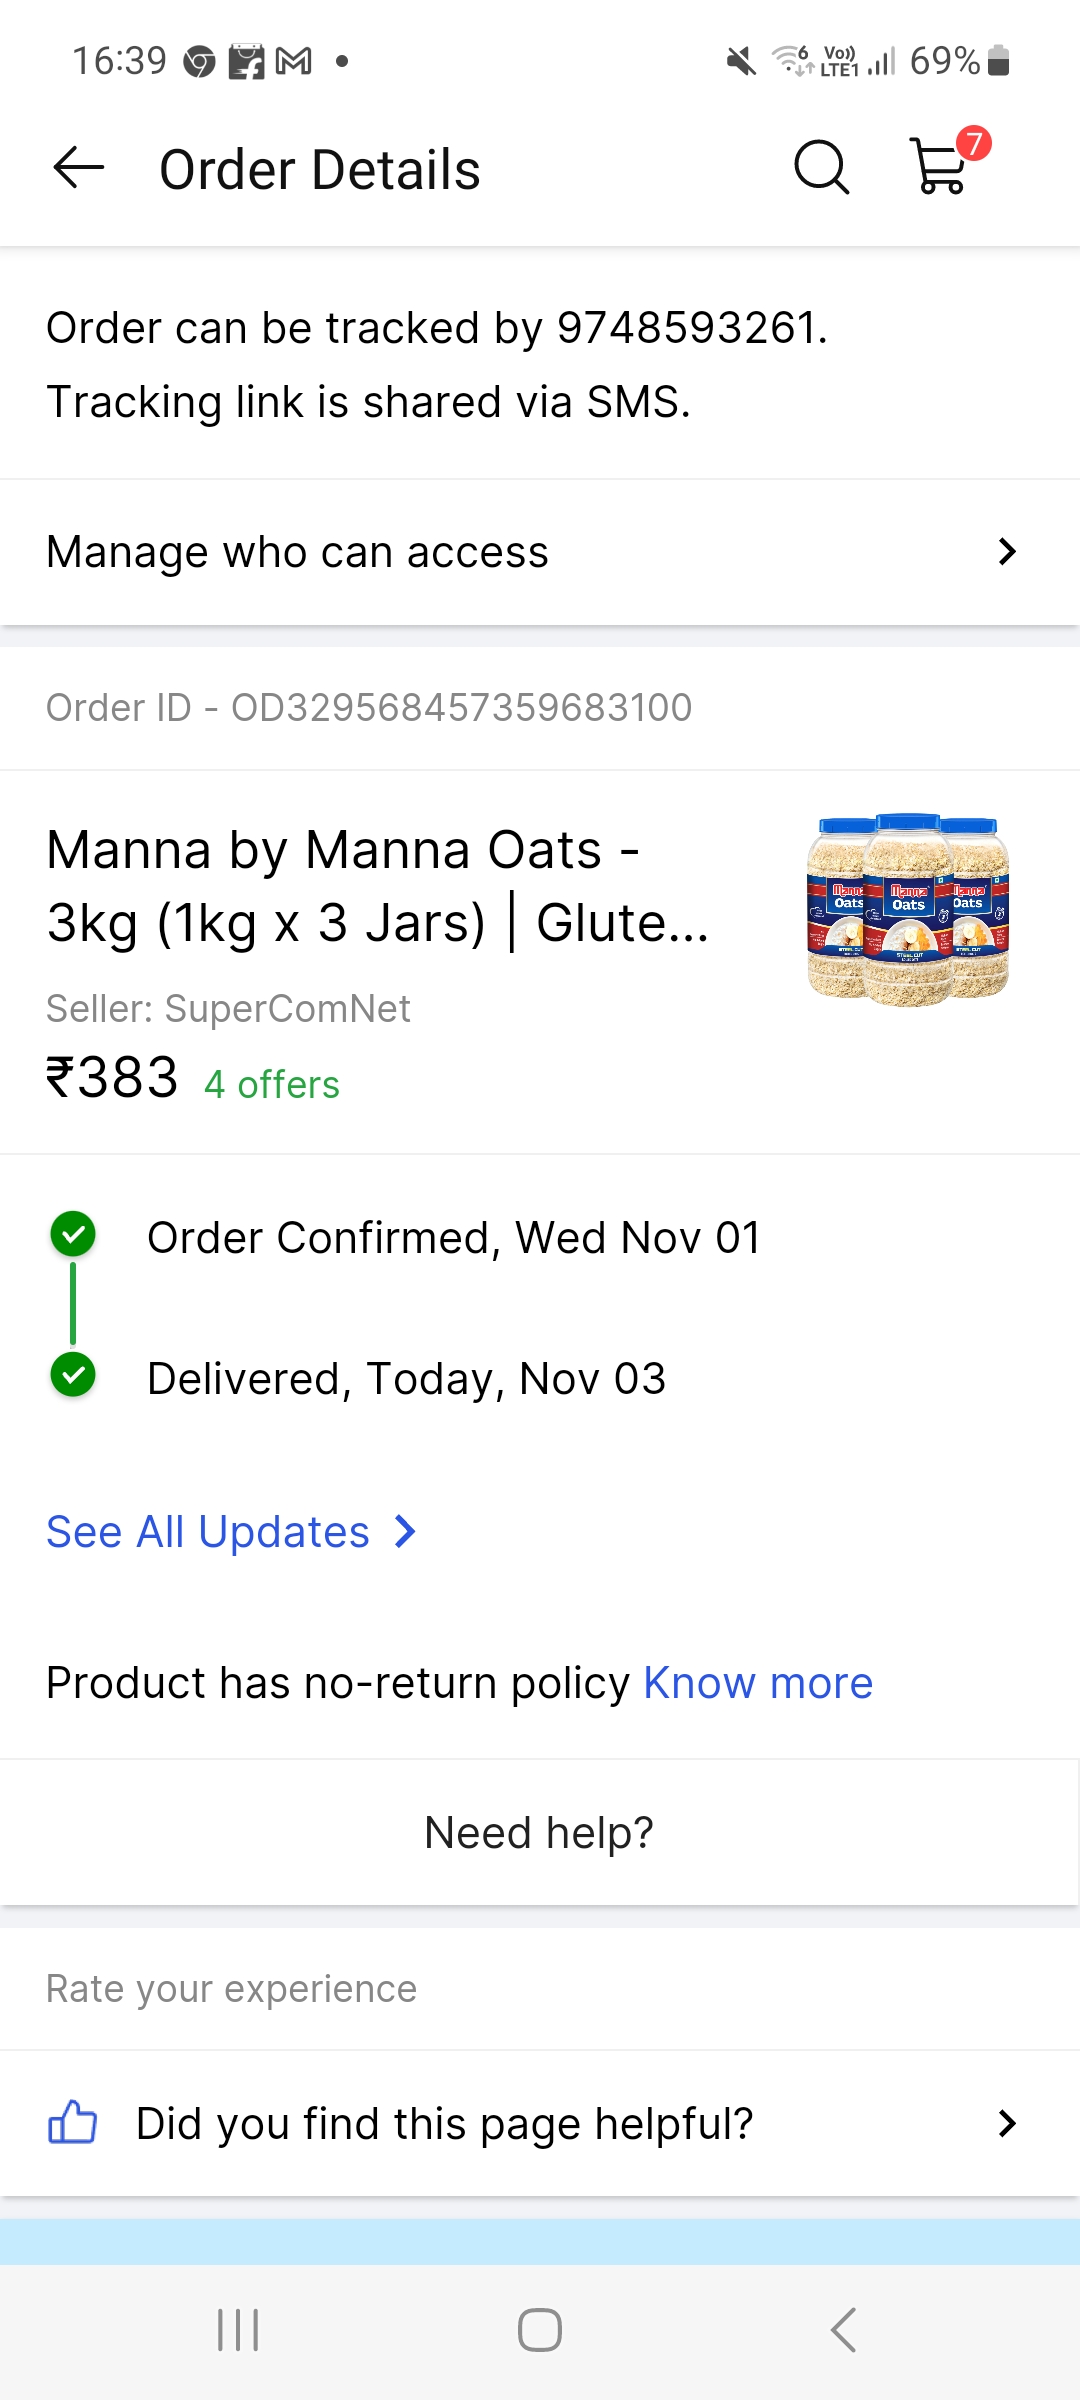This screenshot has width=1080, height=2400.
Task: Expand See All Updates arrow
Action: pyautogui.click(x=405, y=1531)
